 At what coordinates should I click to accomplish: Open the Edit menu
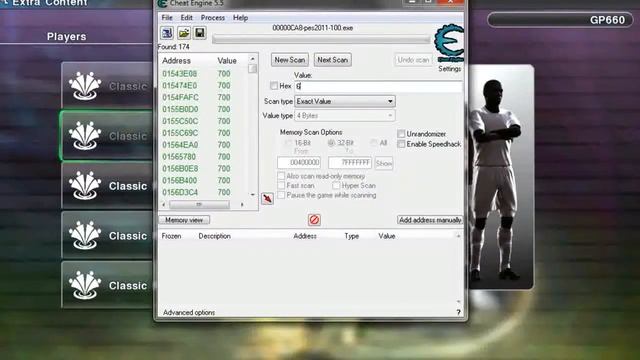pyautogui.click(x=187, y=18)
